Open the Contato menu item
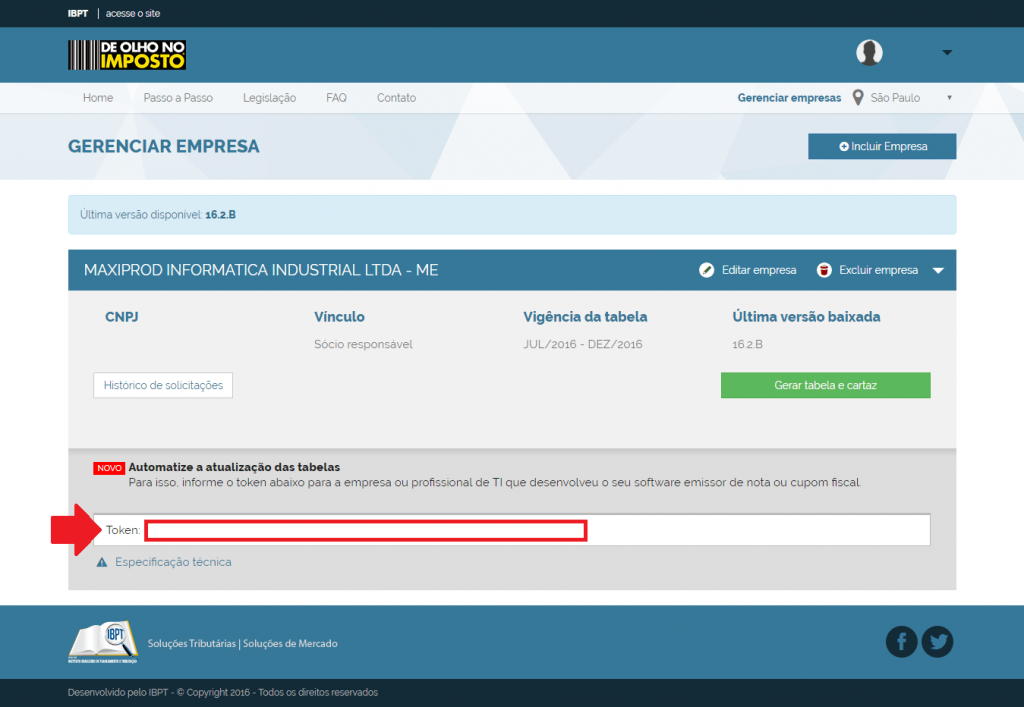Image resolution: width=1024 pixels, height=707 pixels. pyautogui.click(x=396, y=98)
